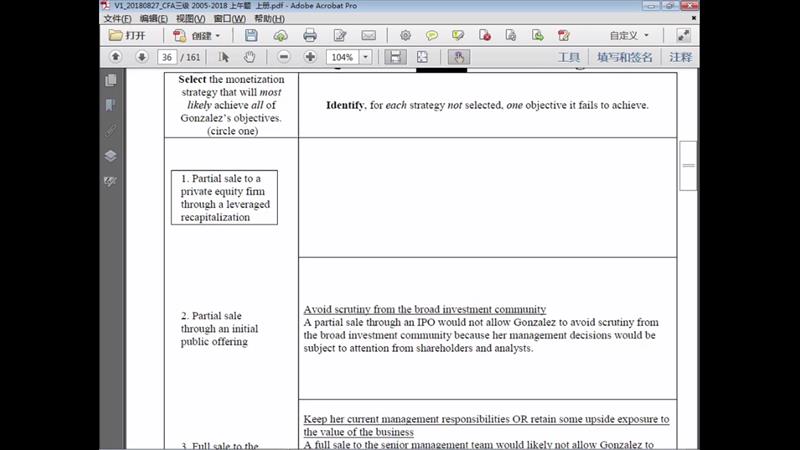Viewport: 800px width, 450px height.
Task: Open the 自定义 customize dropdown
Action: click(629, 35)
